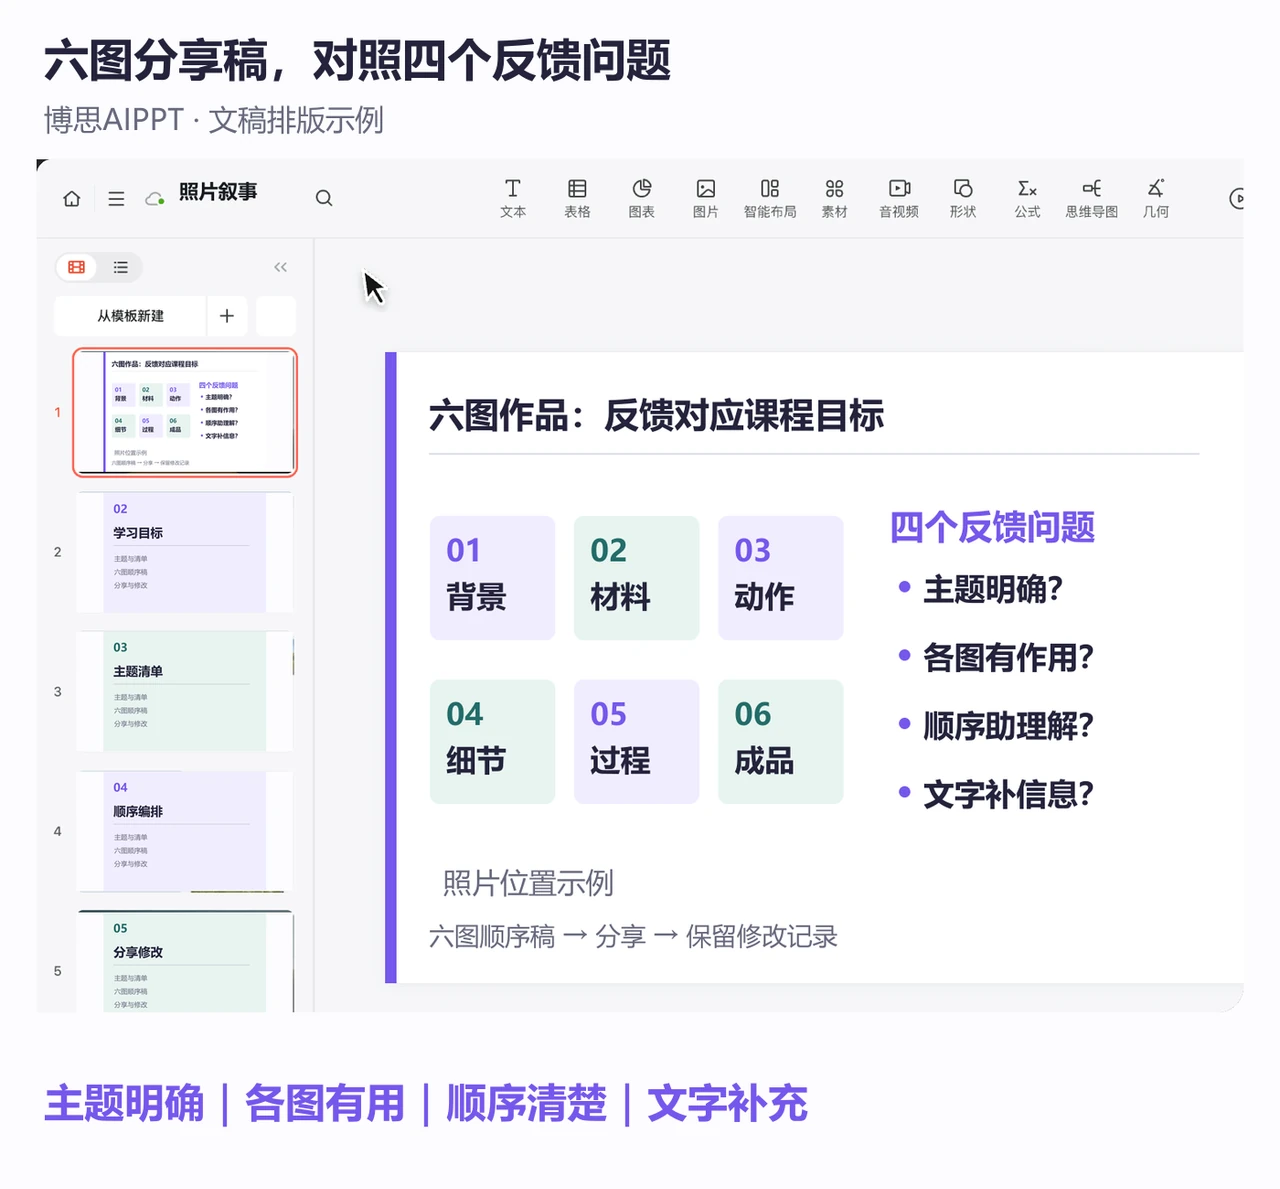Click bullet text 顺序助理解?
Image resolution: width=1280 pixels, height=1189 pixels.
(x=1008, y=725)
